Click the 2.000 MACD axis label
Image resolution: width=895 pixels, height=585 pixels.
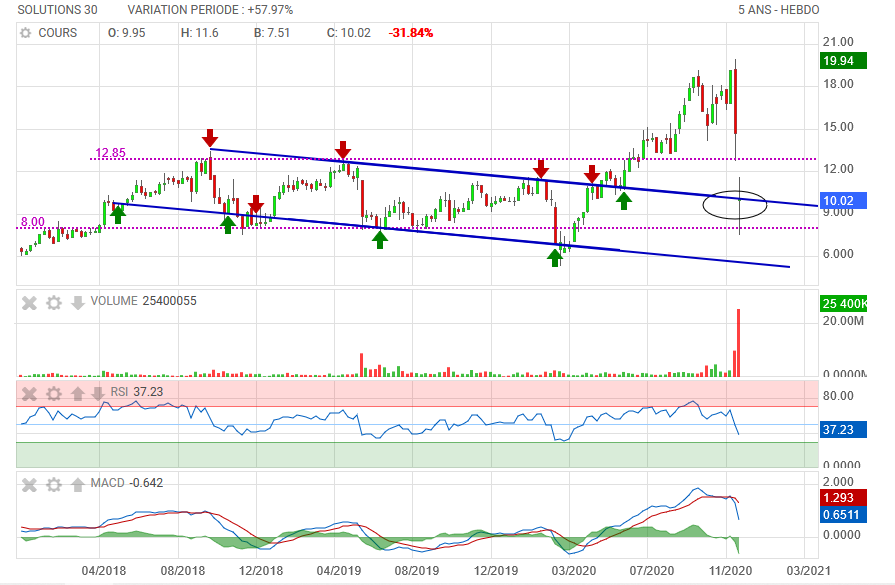coord(838,482)
